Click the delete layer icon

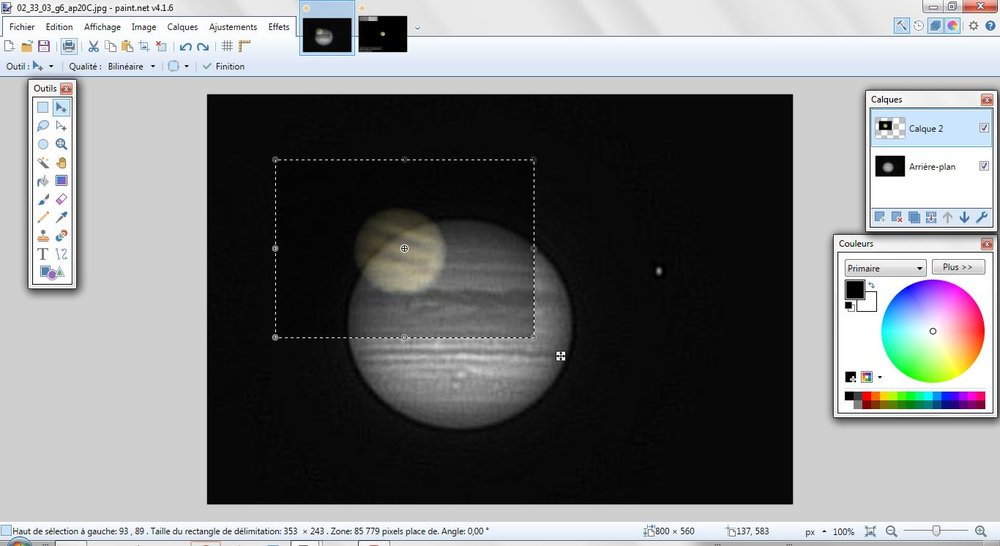point(897,218)
